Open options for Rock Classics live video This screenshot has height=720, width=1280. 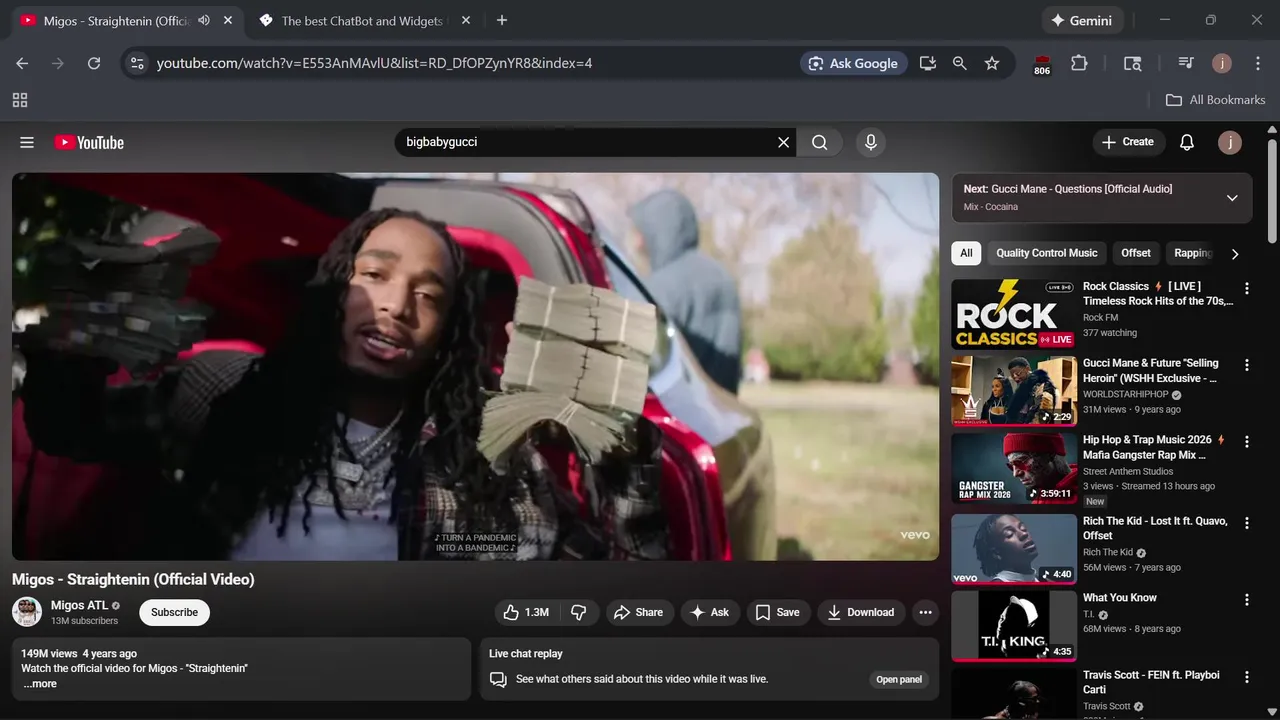pyautogui.click(x=1247, y=289)
